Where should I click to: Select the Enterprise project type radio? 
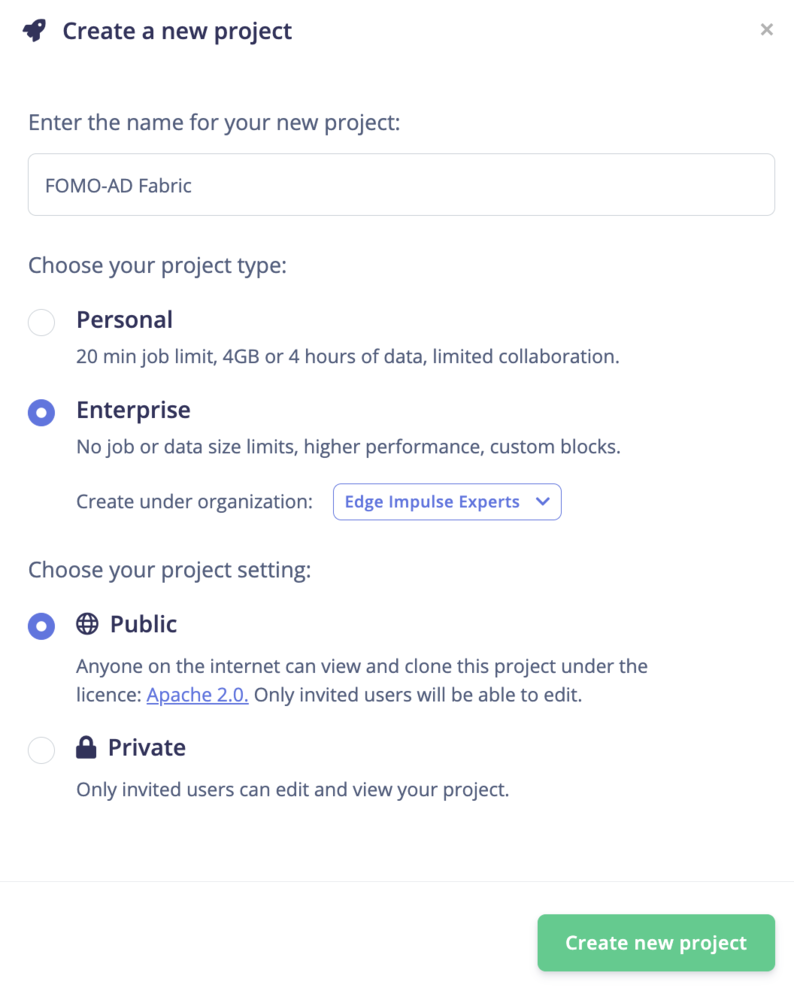tap(41, 413)
